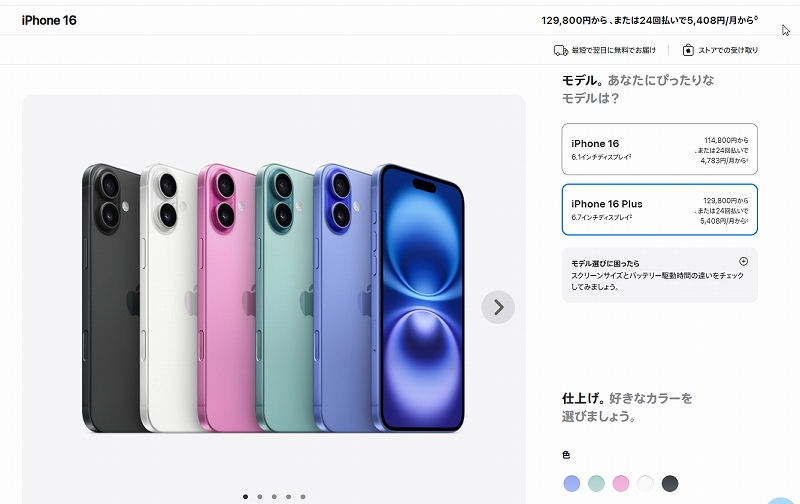
Task: Click the delivery truck icon
Action: [x=561, y=51]
